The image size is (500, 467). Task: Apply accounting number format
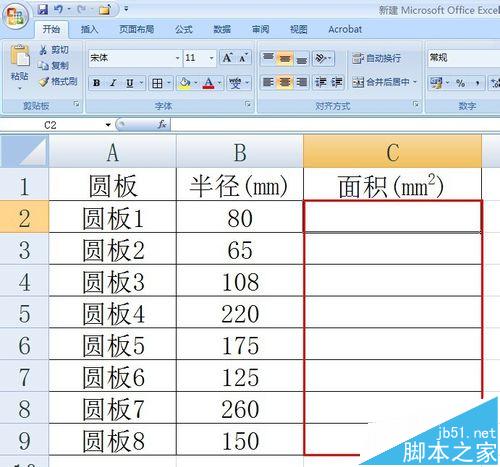tap(436, 83)
